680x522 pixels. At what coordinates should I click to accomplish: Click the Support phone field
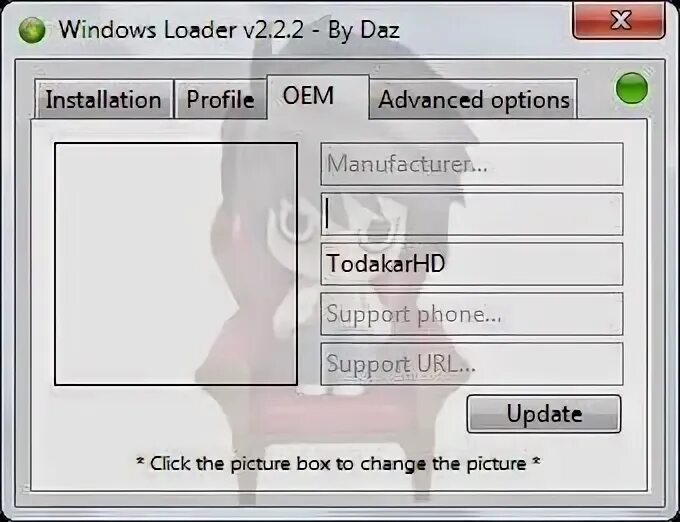472,314
